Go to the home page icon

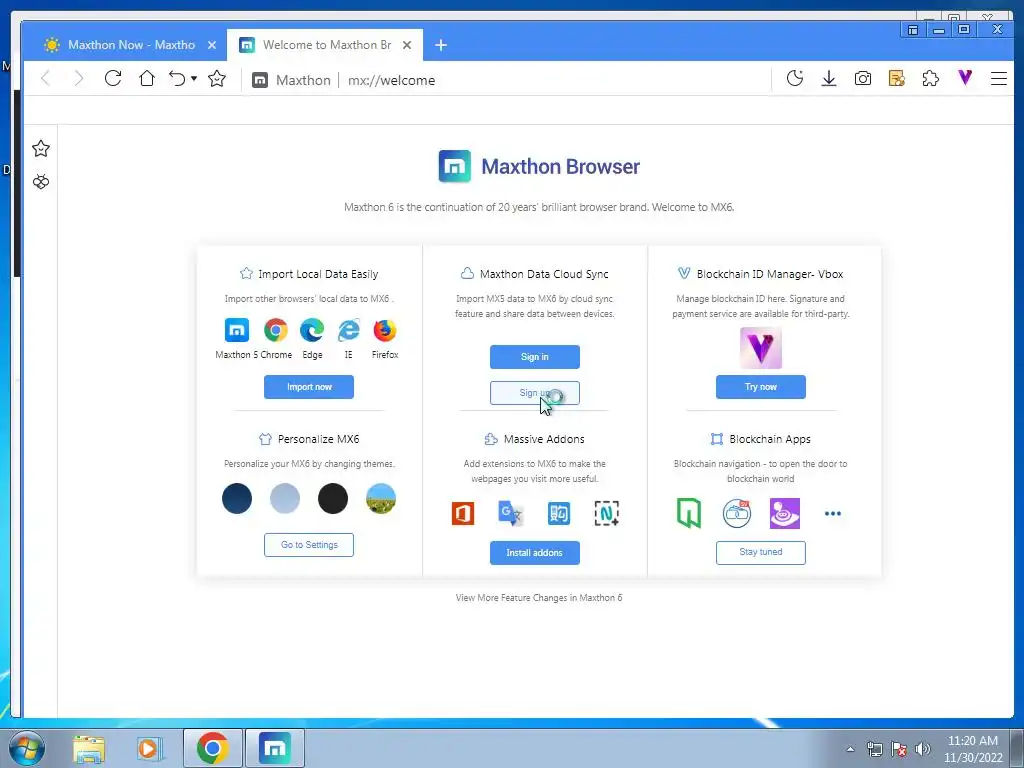pyautogui.click(x=147, y=79)
